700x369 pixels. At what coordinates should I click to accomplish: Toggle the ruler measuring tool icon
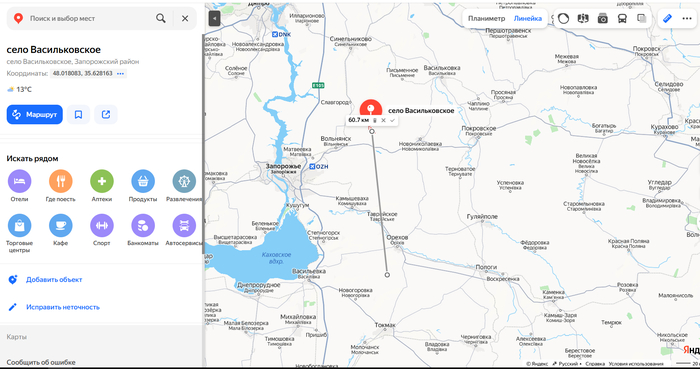(x=667, y=19)
